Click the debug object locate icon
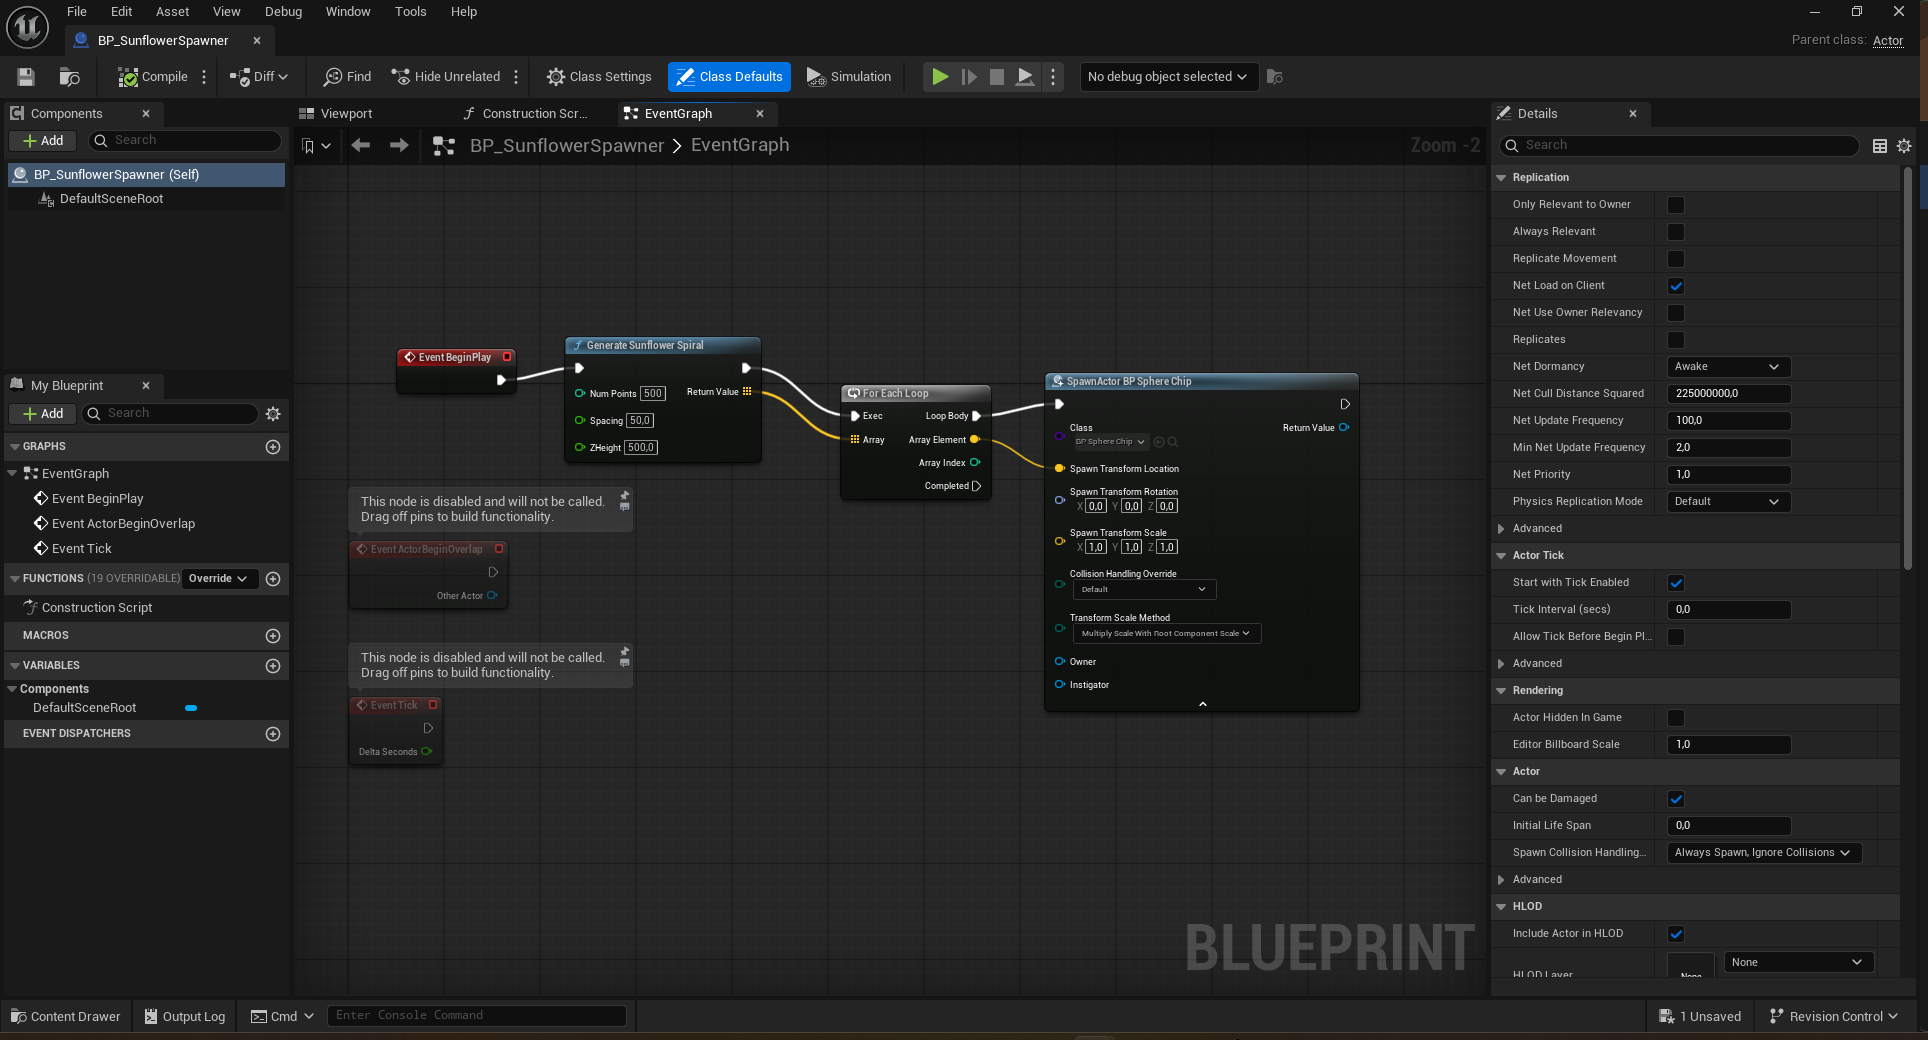1928x1040 pixels. click(1275, 77)
